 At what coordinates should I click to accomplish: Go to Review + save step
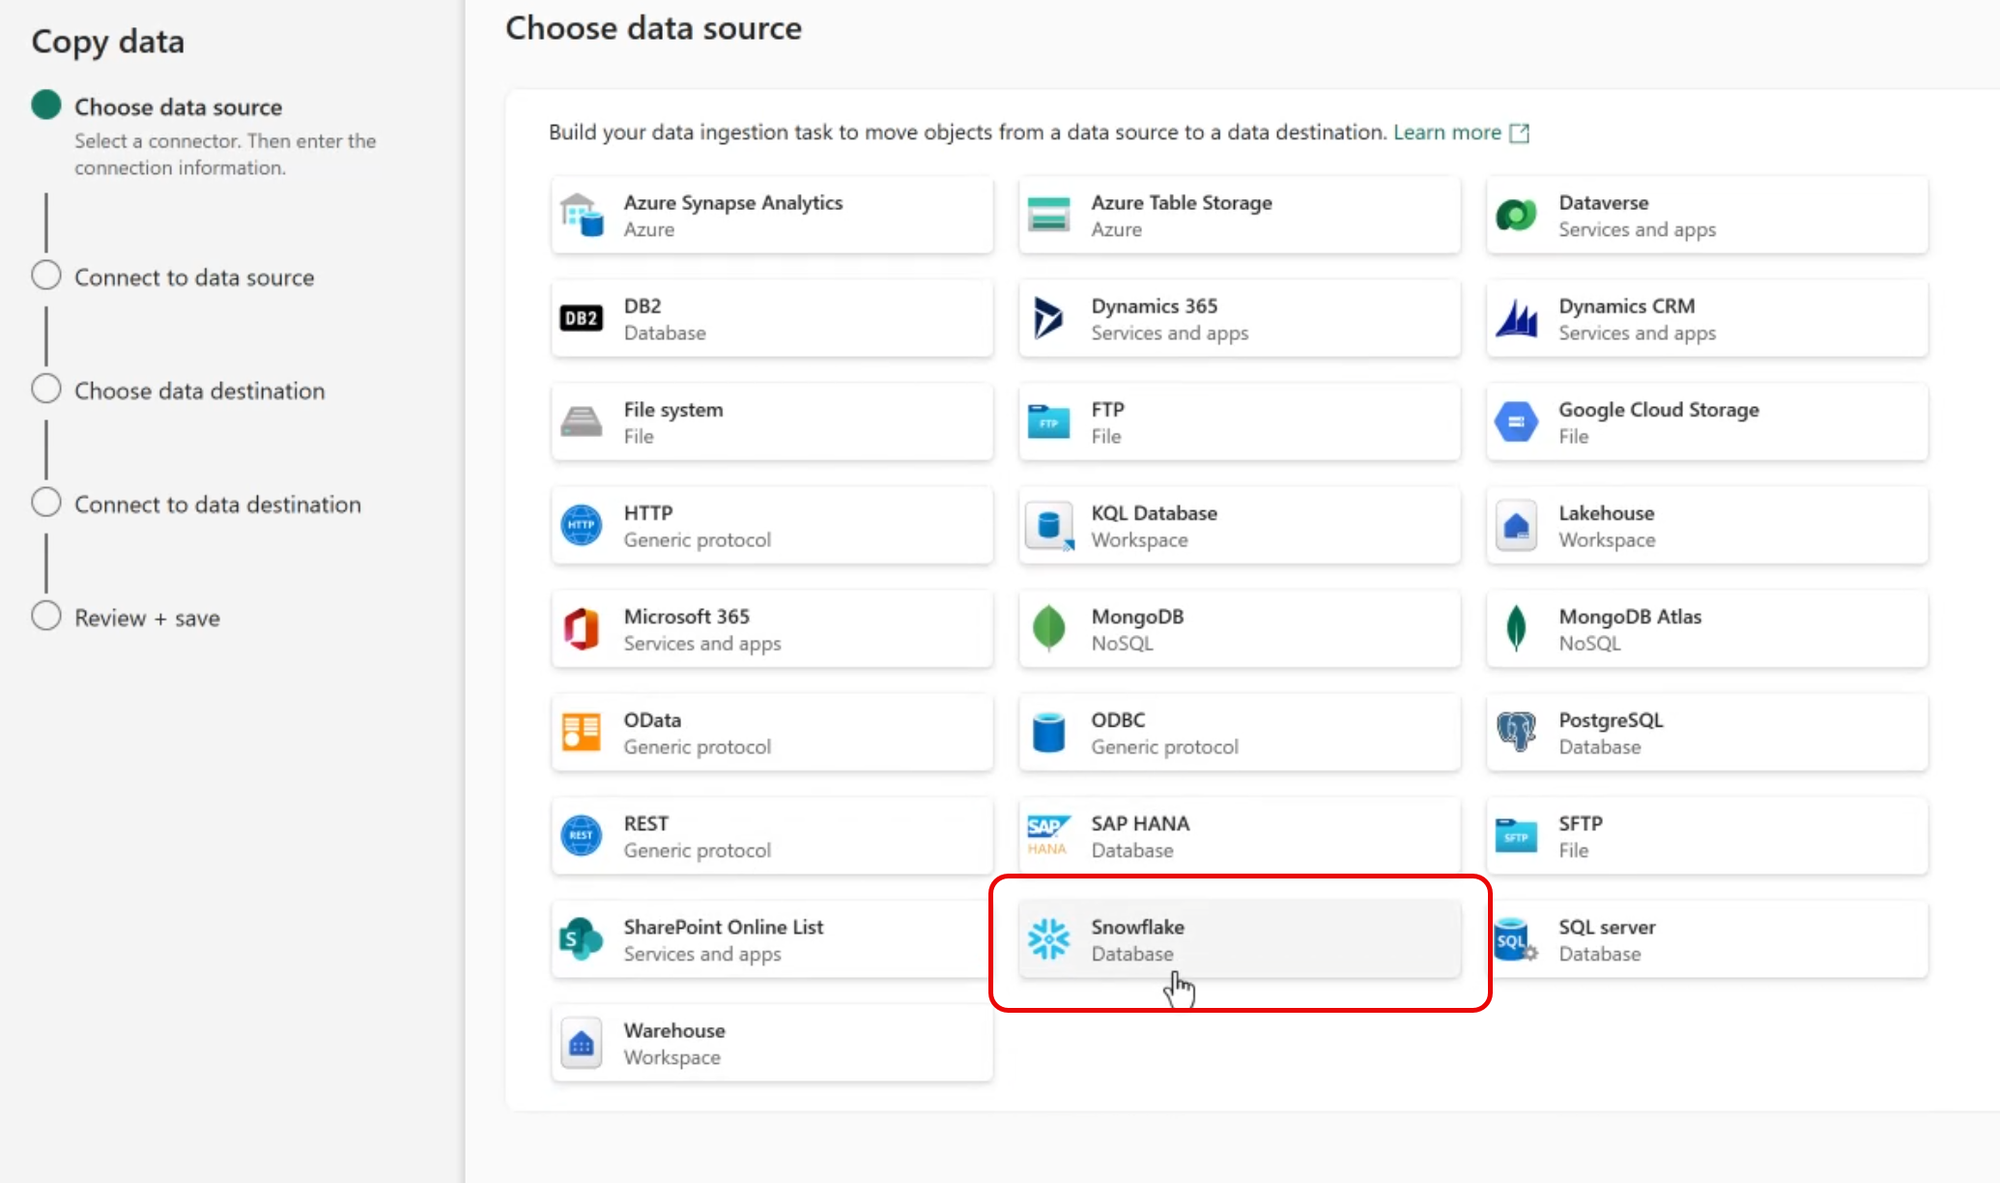[147, 618]
